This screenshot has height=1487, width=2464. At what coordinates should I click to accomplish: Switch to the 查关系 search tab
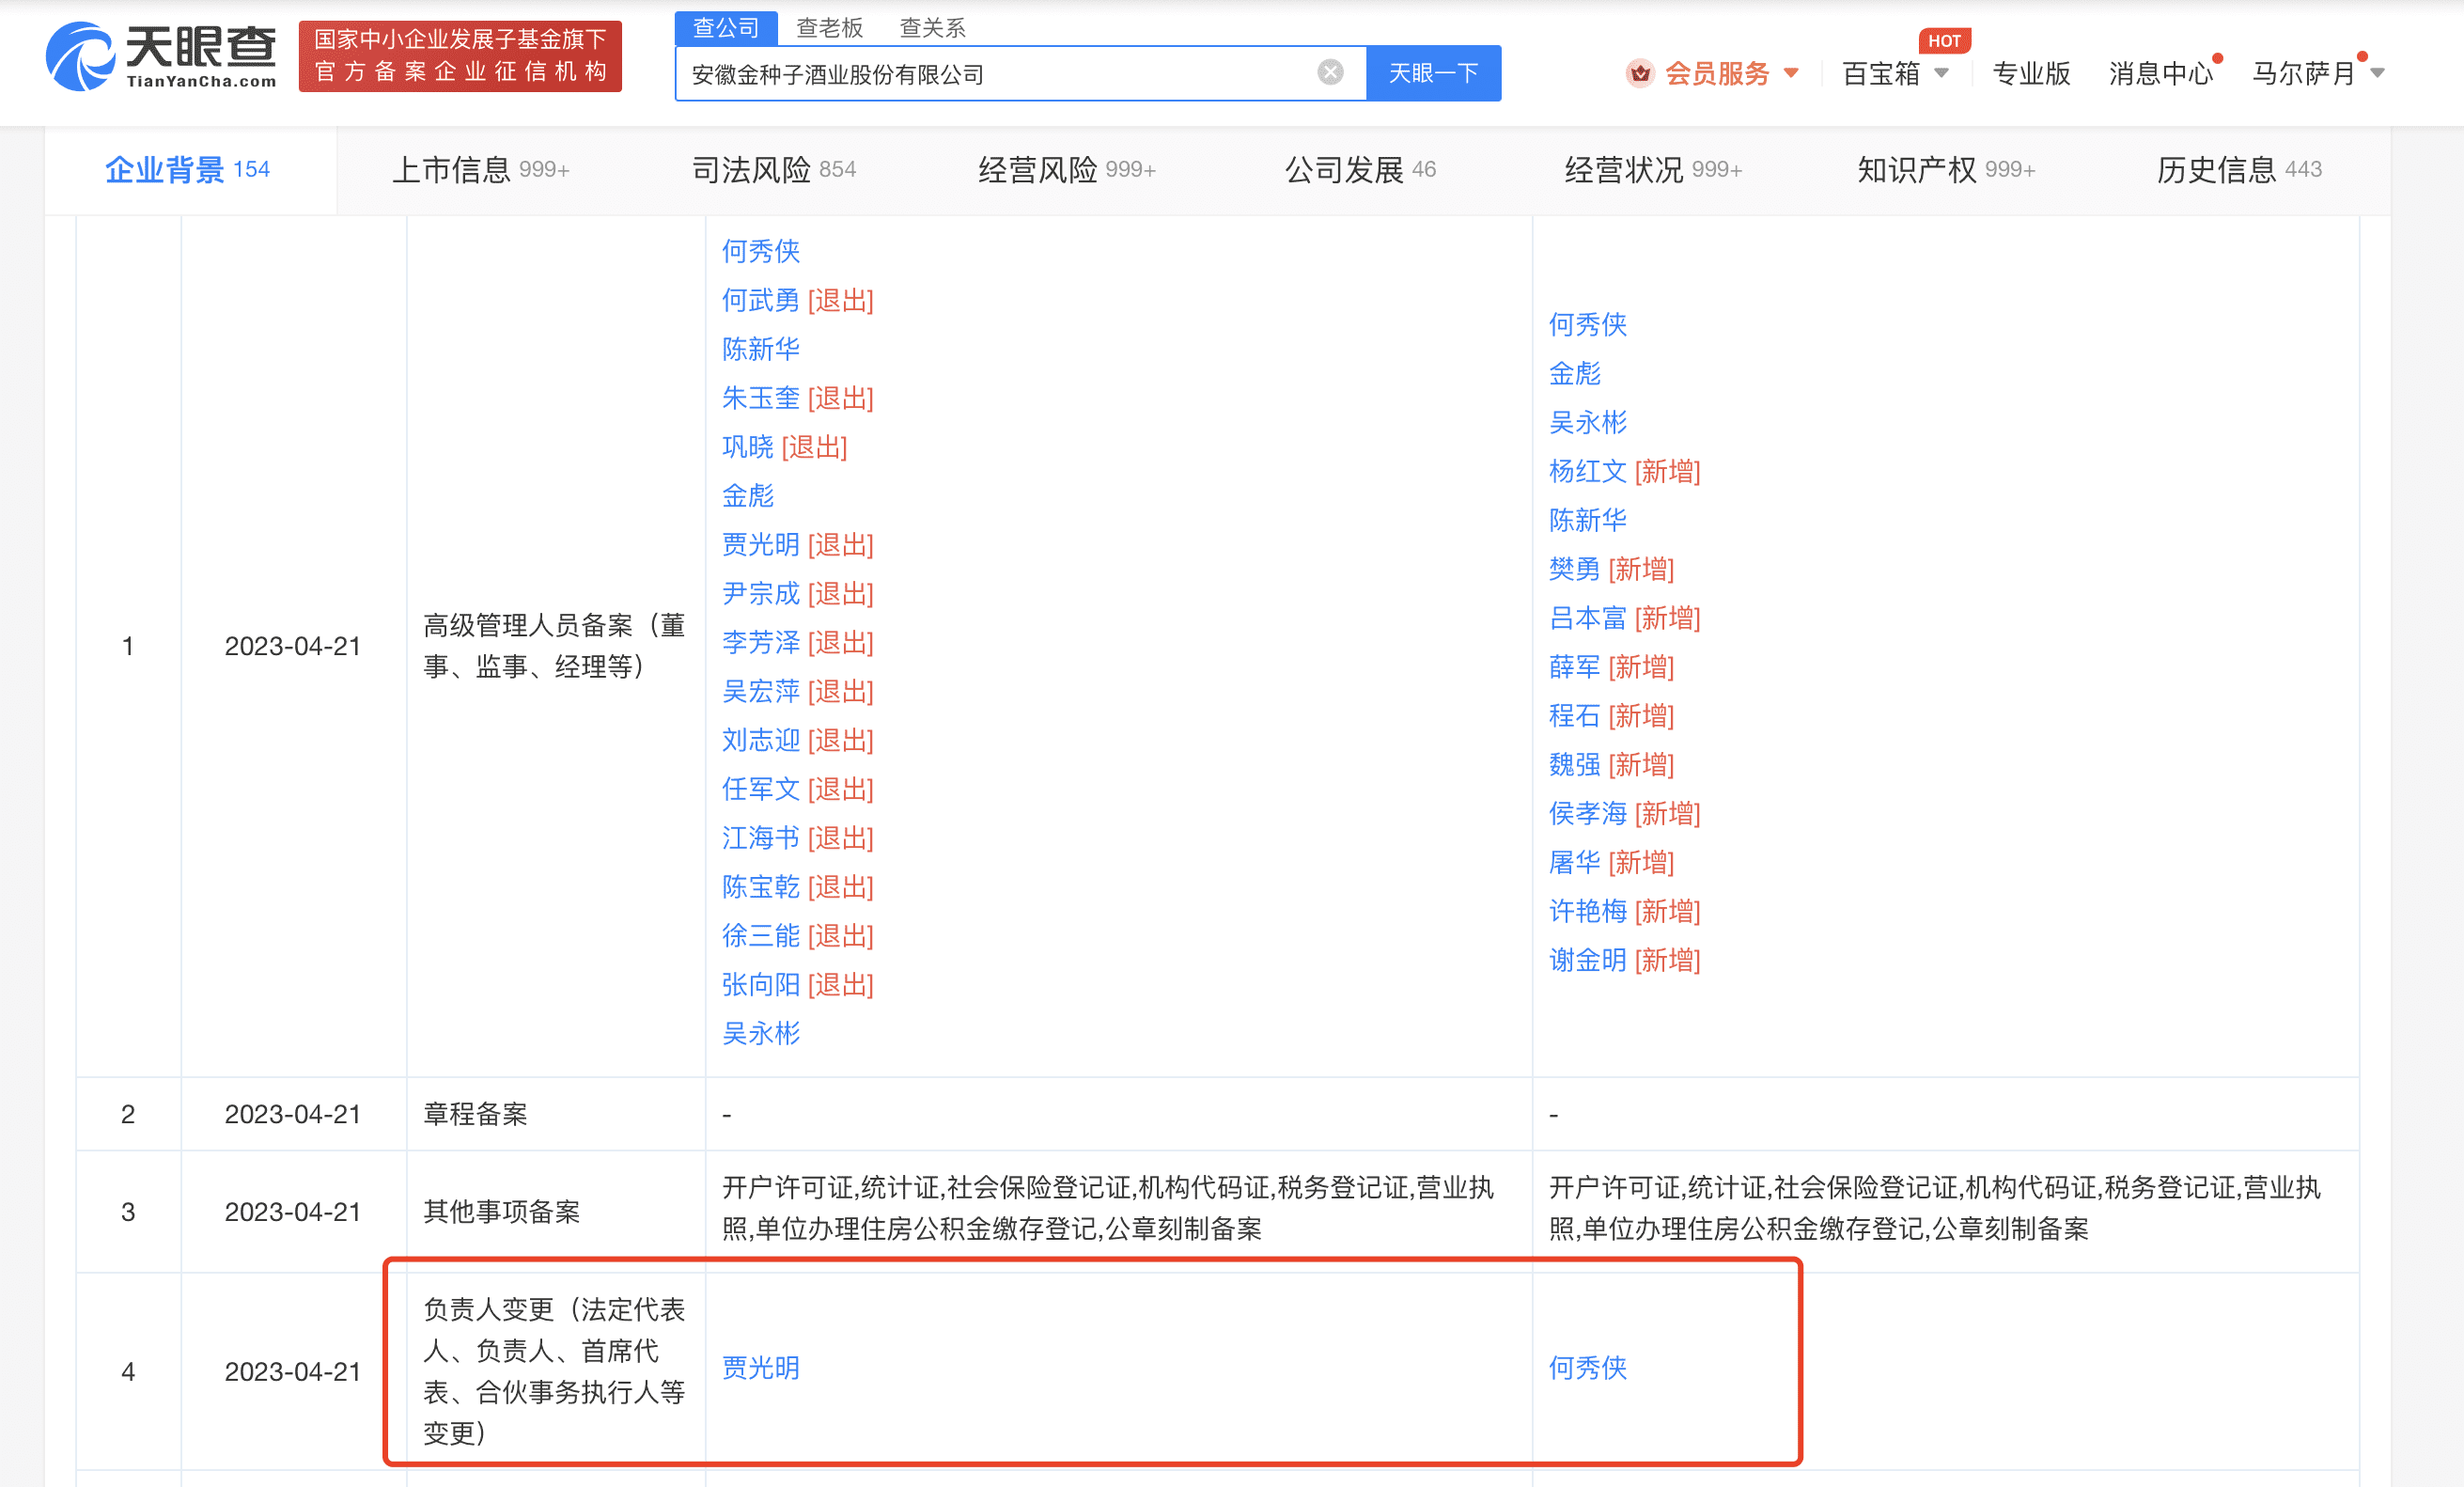pos(932,28)
